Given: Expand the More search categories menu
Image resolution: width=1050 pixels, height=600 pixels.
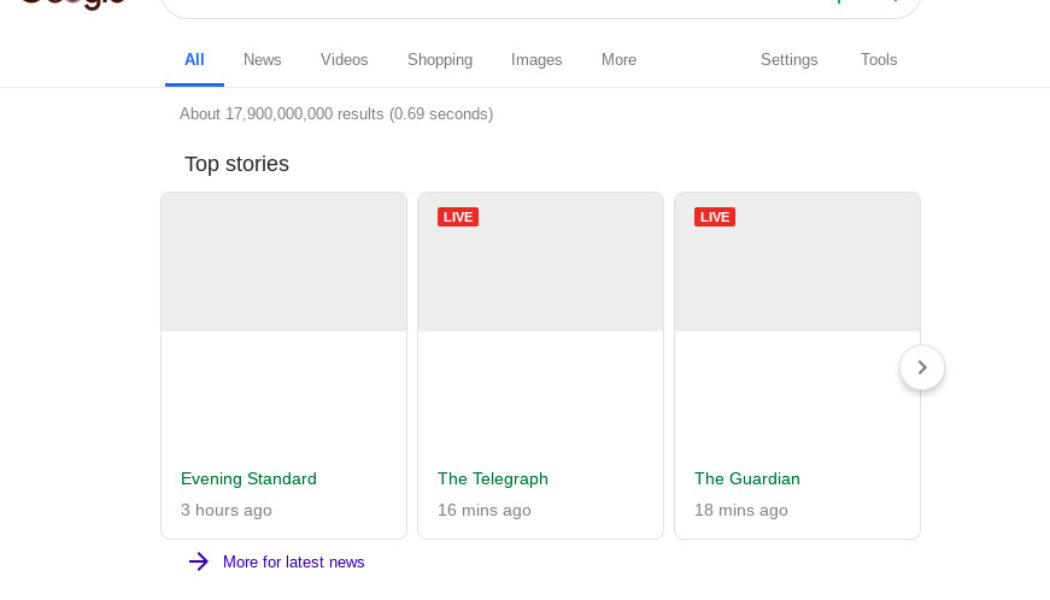Looking at the screenshot, I should (x=619, y=60).
